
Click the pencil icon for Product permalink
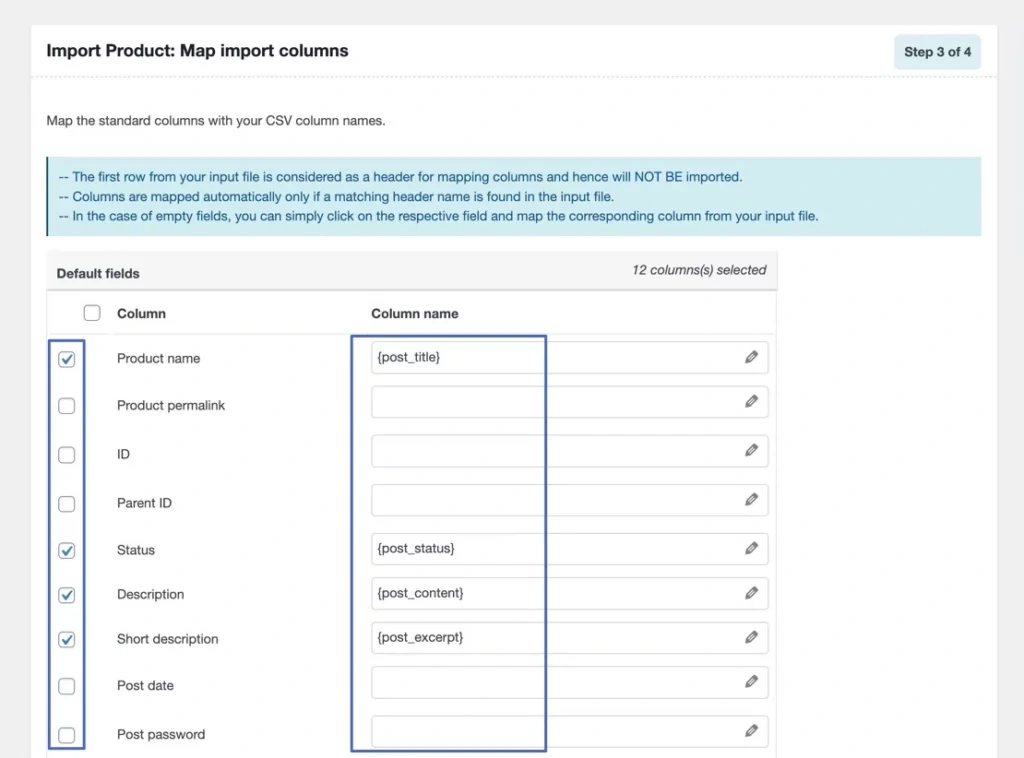click(x=751, y=402)
